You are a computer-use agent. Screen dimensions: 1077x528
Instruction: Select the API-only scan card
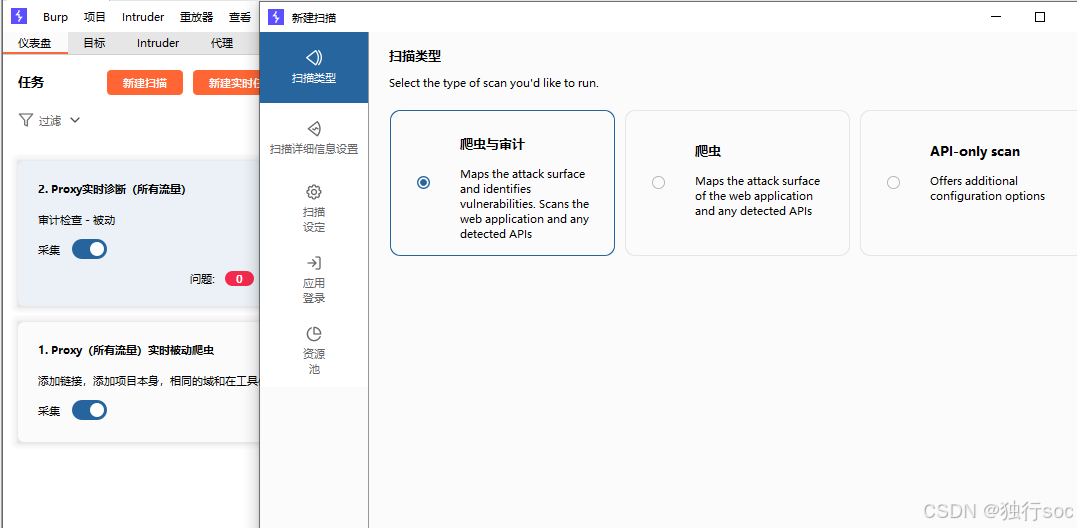click(968, 183)
